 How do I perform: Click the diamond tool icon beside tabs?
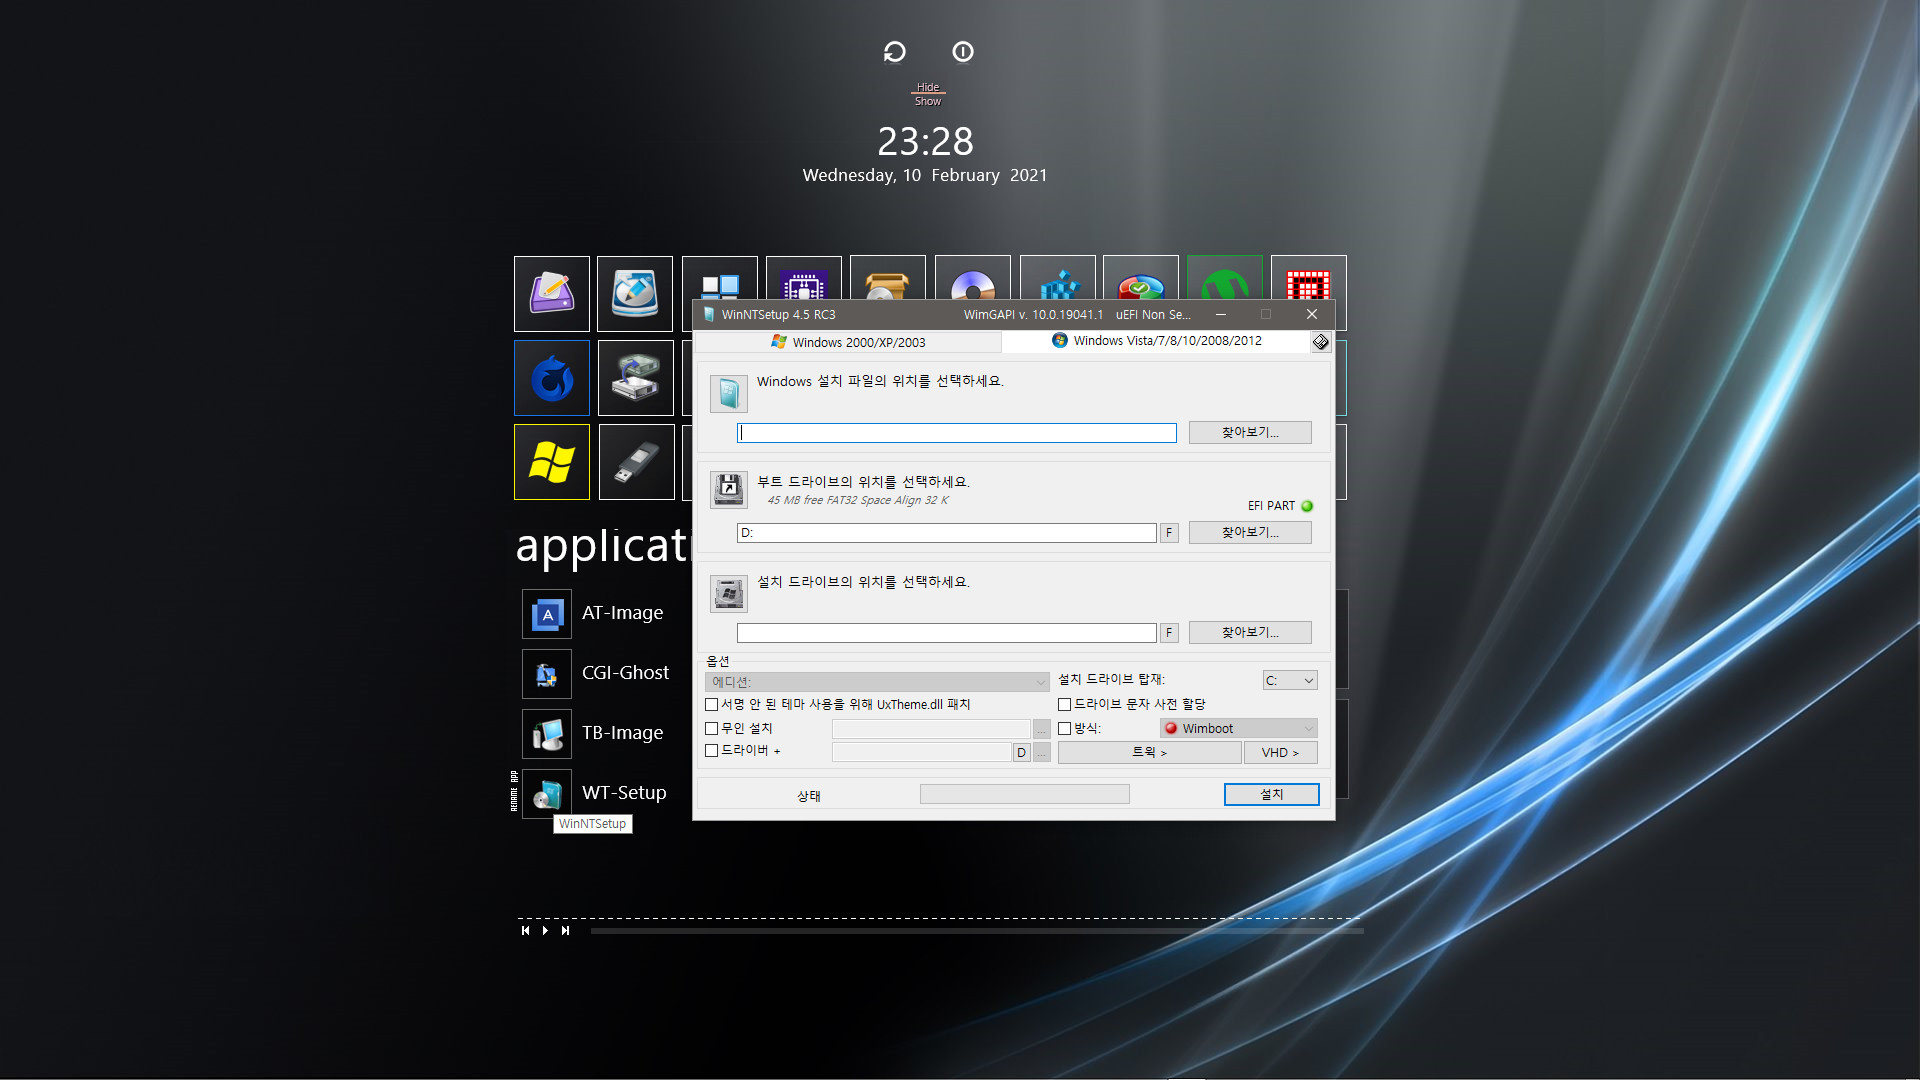coord(1321,342)
